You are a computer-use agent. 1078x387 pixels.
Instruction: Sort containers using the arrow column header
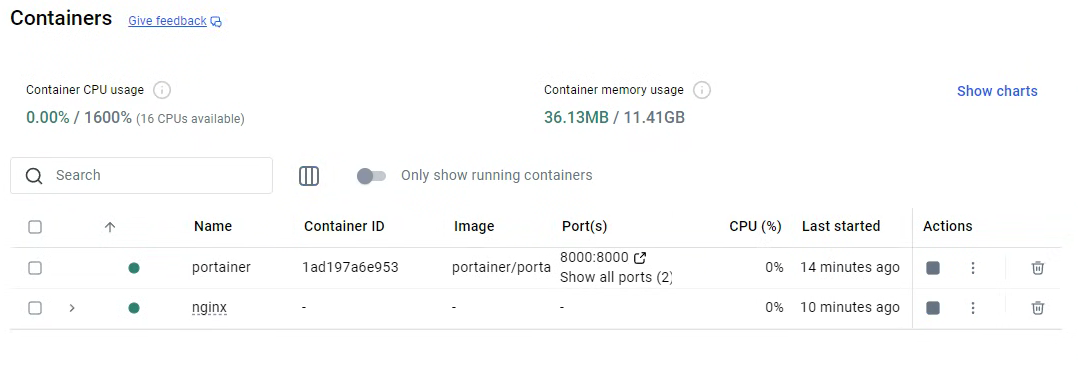[109, 227]
